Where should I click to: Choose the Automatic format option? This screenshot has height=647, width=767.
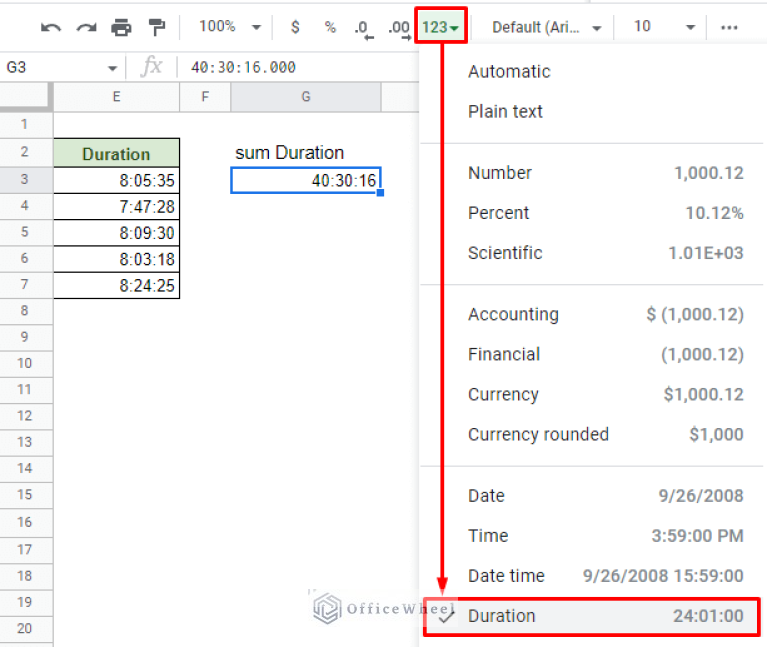(x=509, y=72)
